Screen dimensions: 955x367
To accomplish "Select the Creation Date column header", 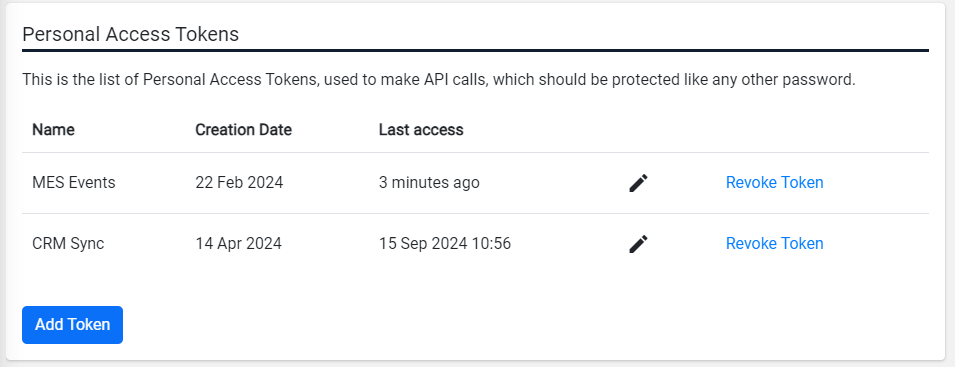I will (244, 130).
